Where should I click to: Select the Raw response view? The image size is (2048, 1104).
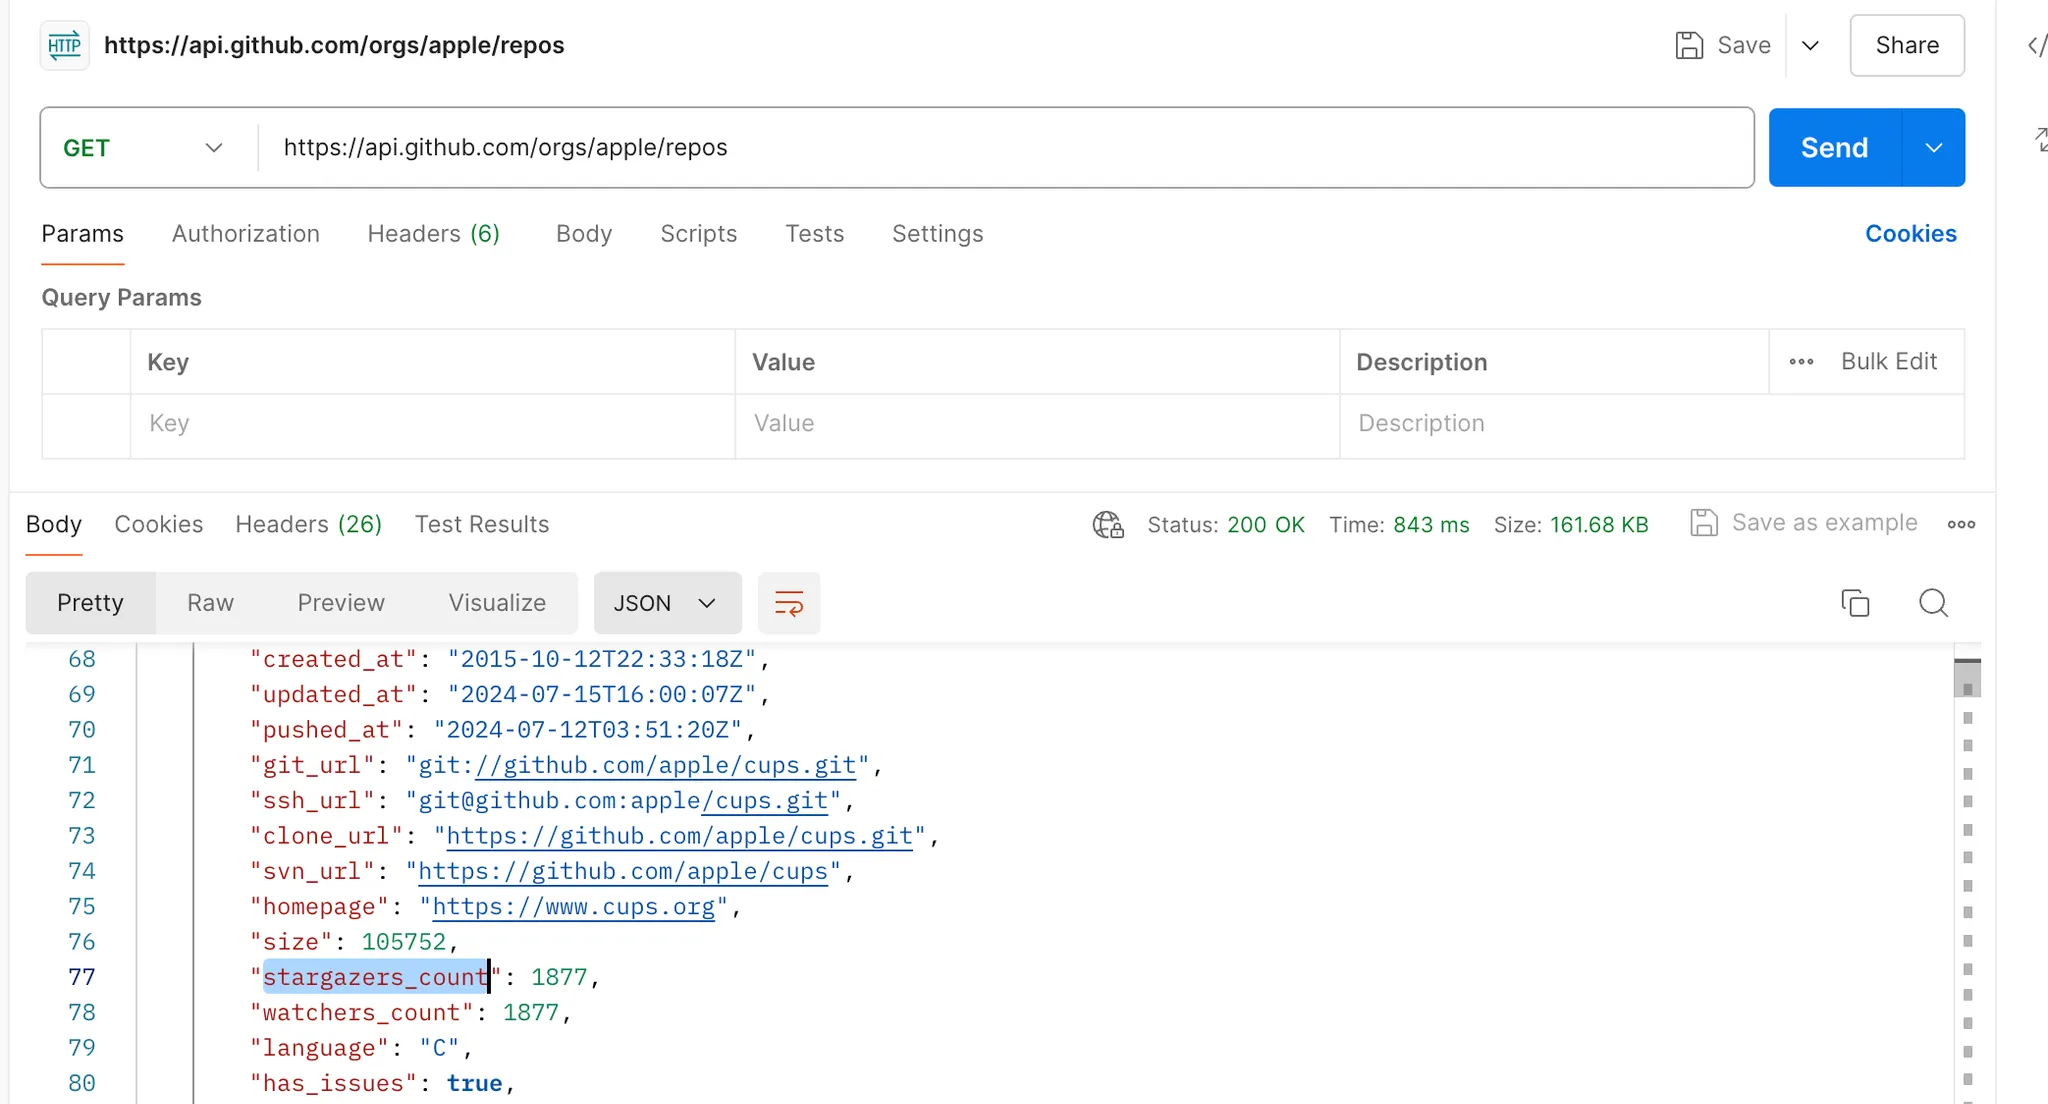click(x=210, y=603)
